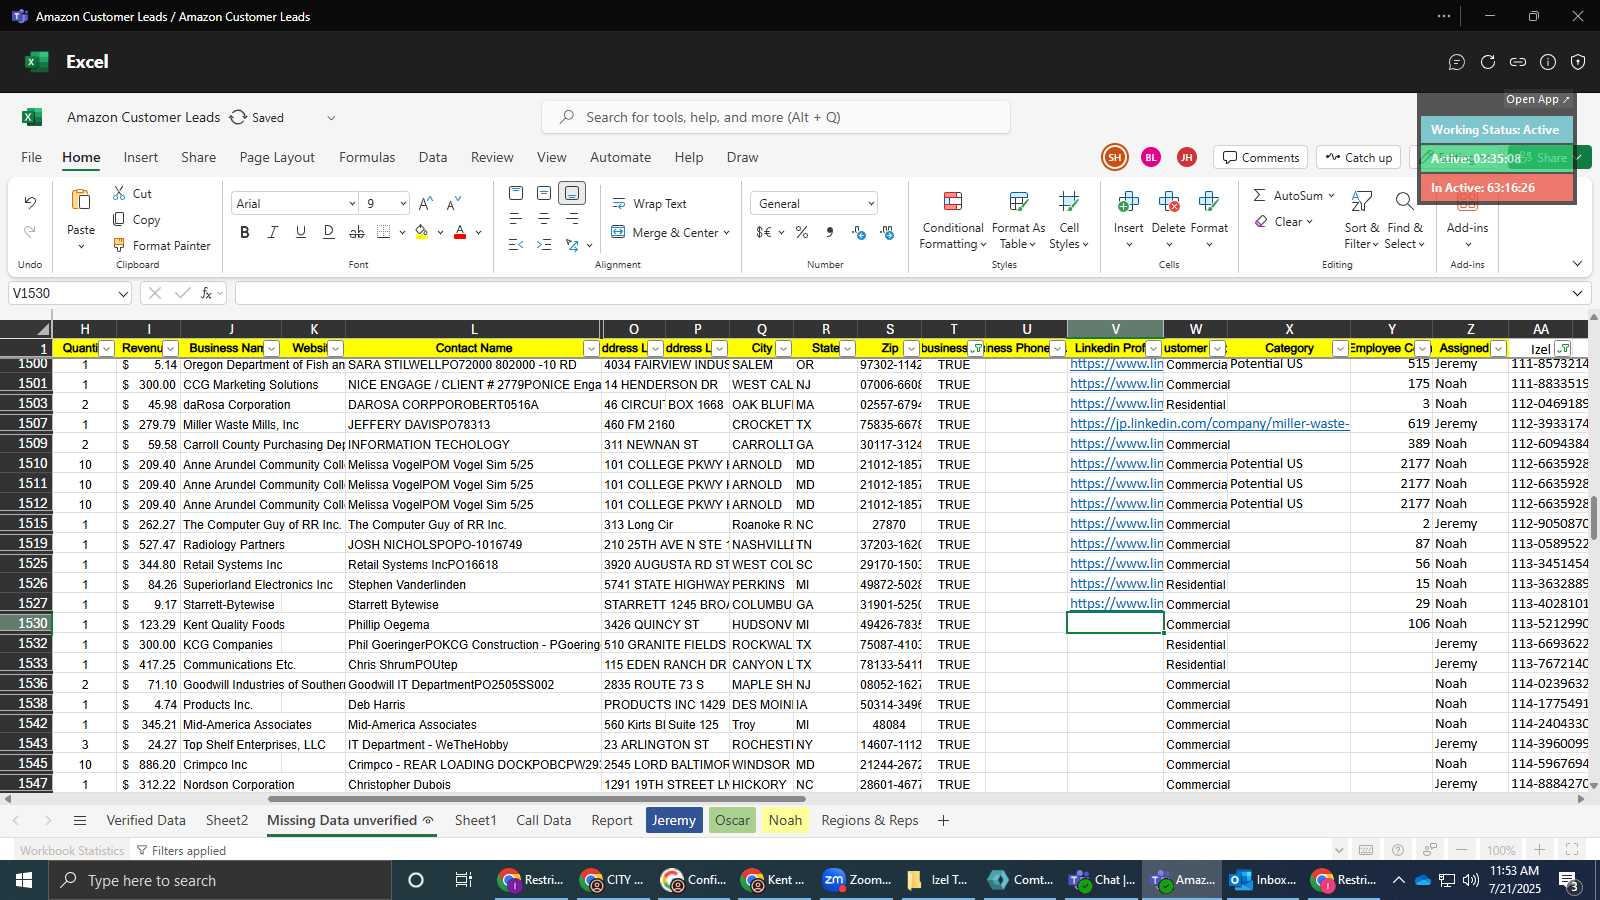Open the Zoom taskbar item
This screenshot has height=900, width=1600.
click(x=856, y=880)
